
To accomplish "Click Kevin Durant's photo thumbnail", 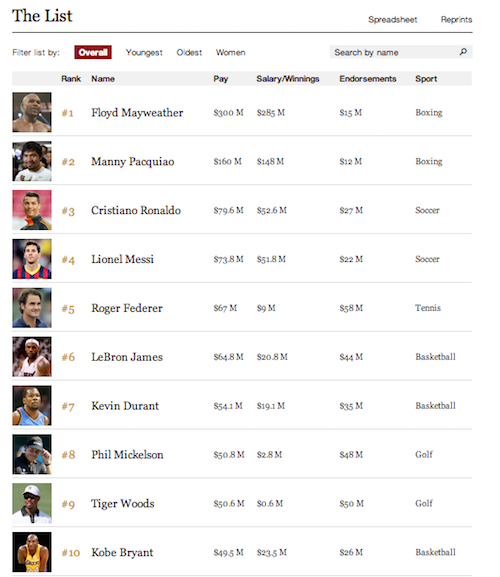I will (x=32, y=406).
